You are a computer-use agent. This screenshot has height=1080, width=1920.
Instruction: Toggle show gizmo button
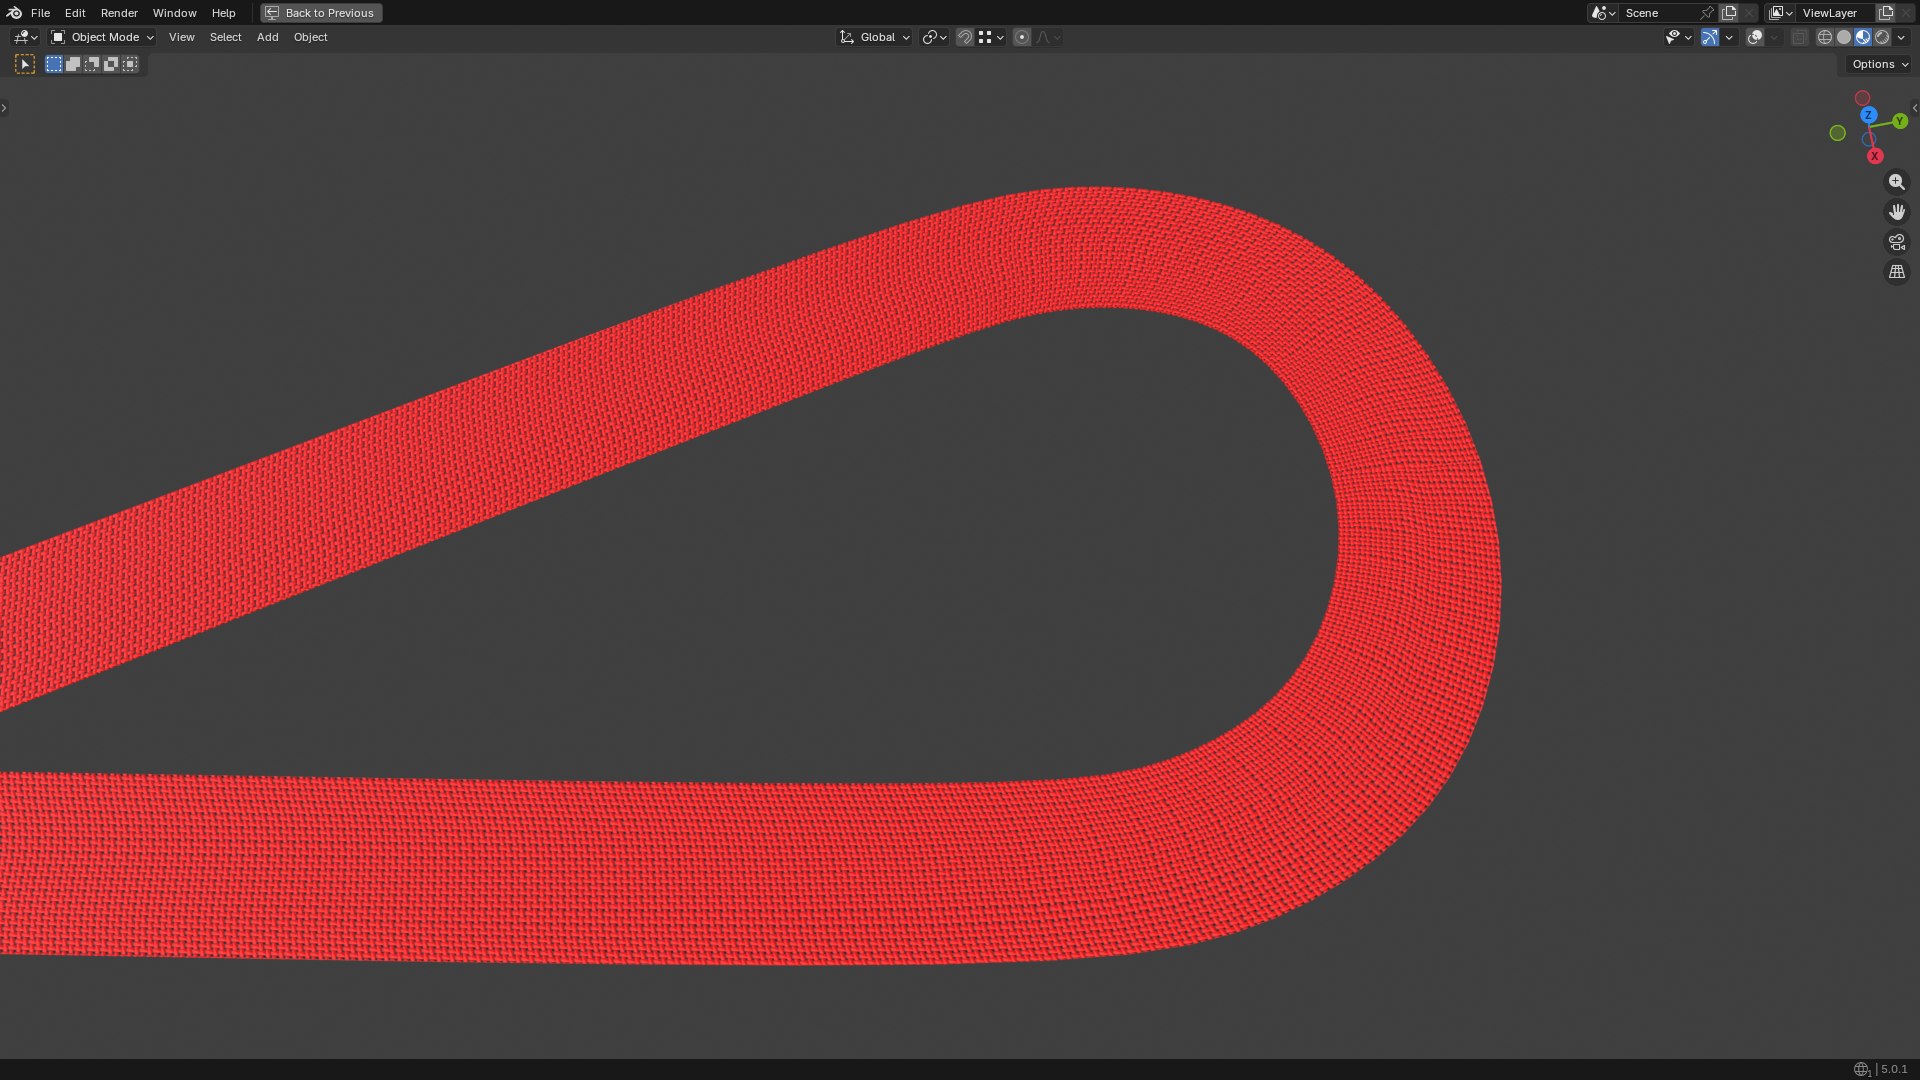click(1710, 37)
